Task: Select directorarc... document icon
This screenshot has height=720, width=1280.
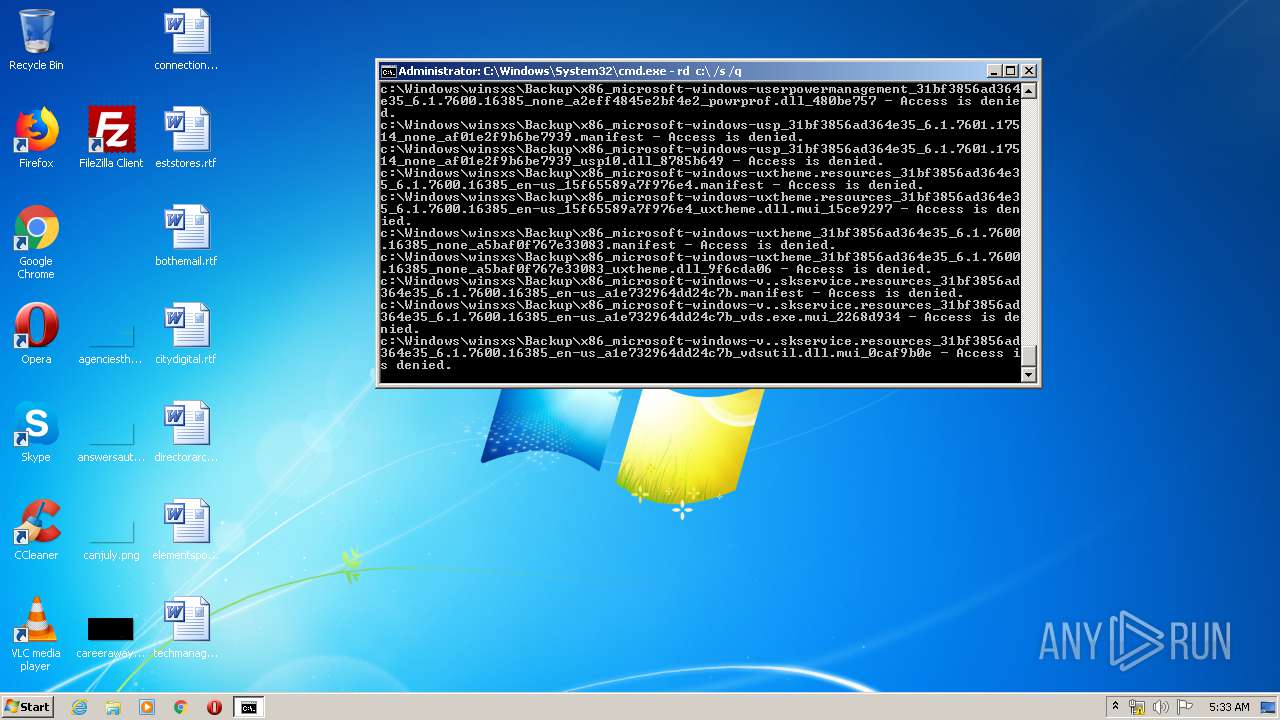Action: [186, 432]
